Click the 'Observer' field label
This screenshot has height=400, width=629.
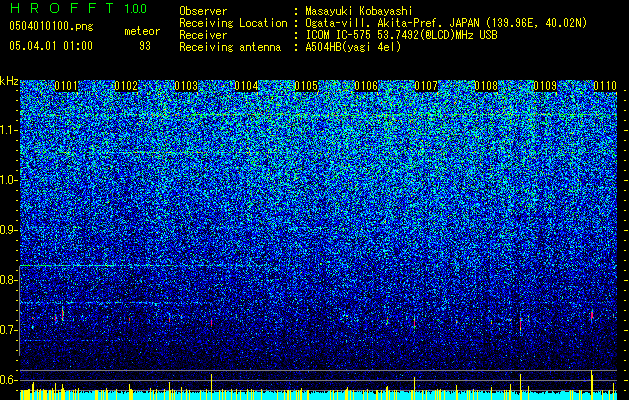tap(203, 11)
